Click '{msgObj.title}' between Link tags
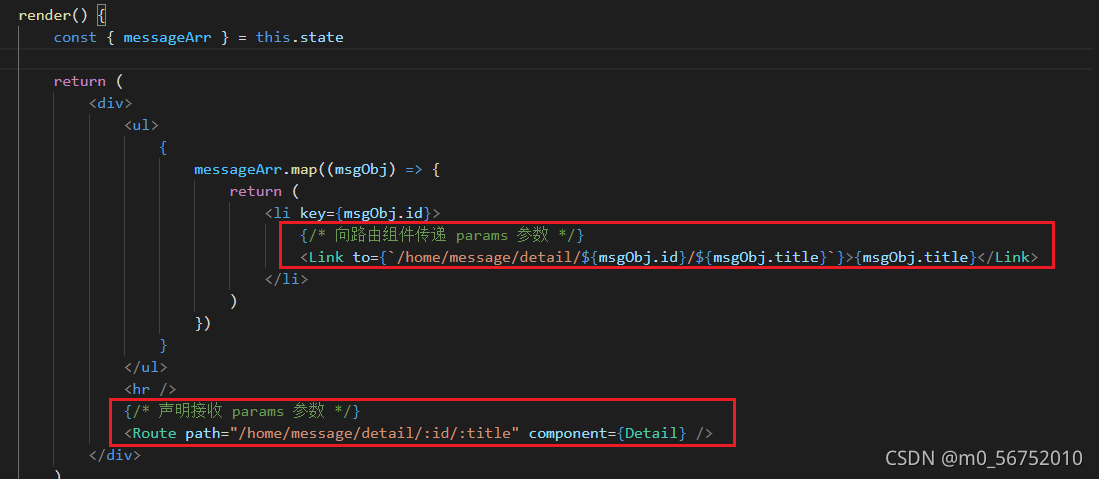Image resolution: width=1099 pixels, height=479 pixels. [915, 257]
